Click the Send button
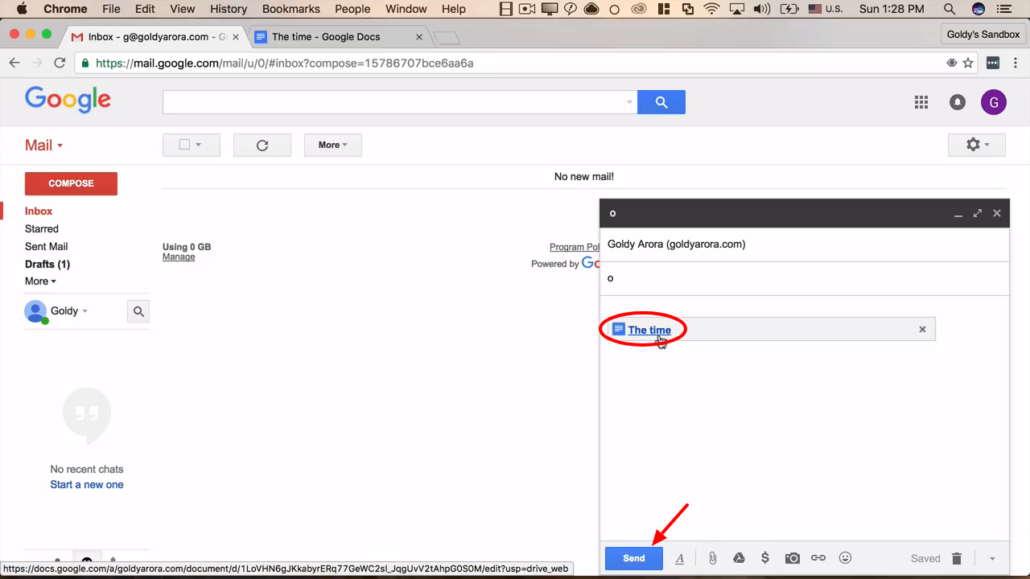 (634, 558)
